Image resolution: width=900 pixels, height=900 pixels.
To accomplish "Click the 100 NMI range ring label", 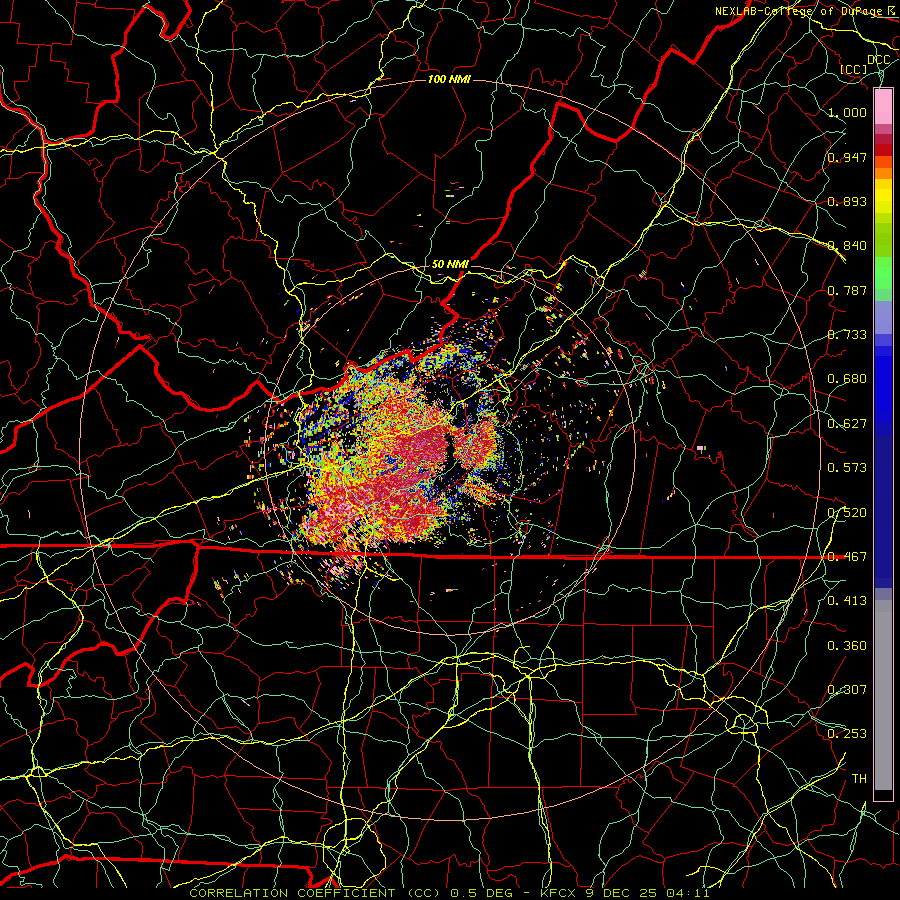I will click(x=449, y=79).
